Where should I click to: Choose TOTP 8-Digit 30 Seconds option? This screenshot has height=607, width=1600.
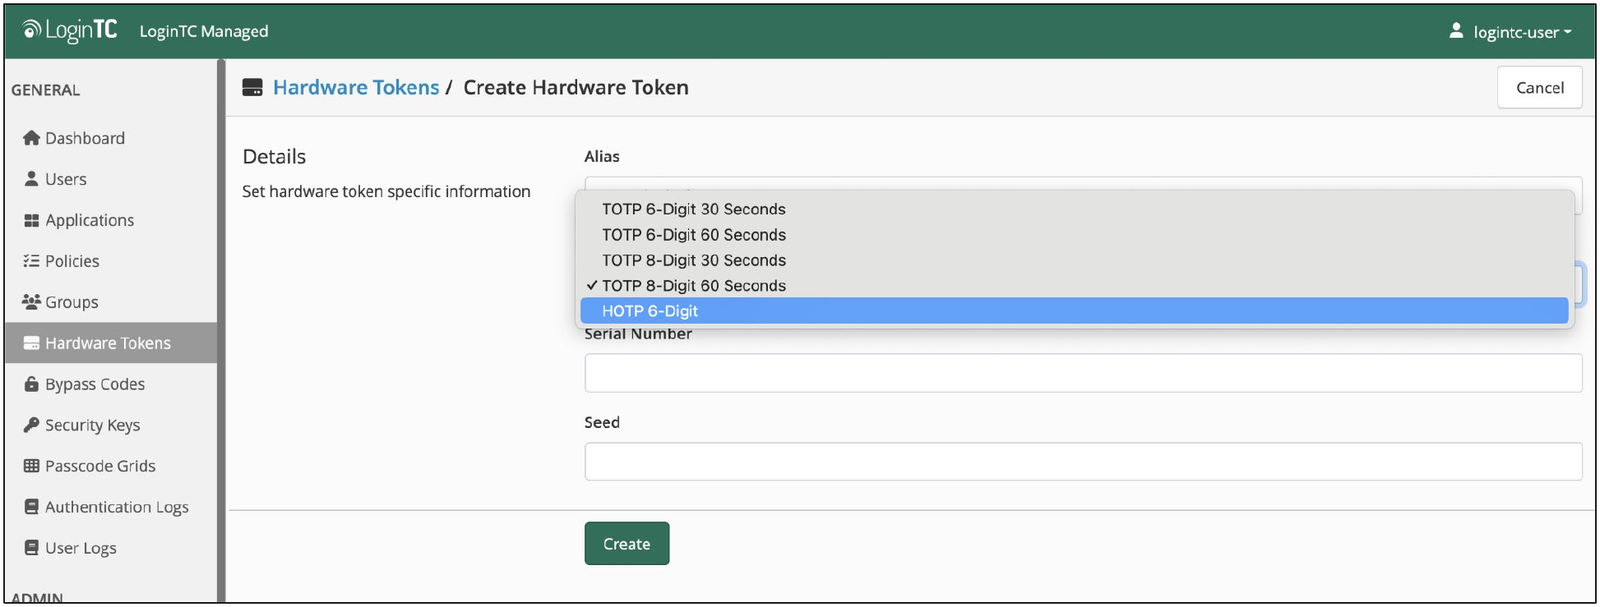click(1074, 260)
